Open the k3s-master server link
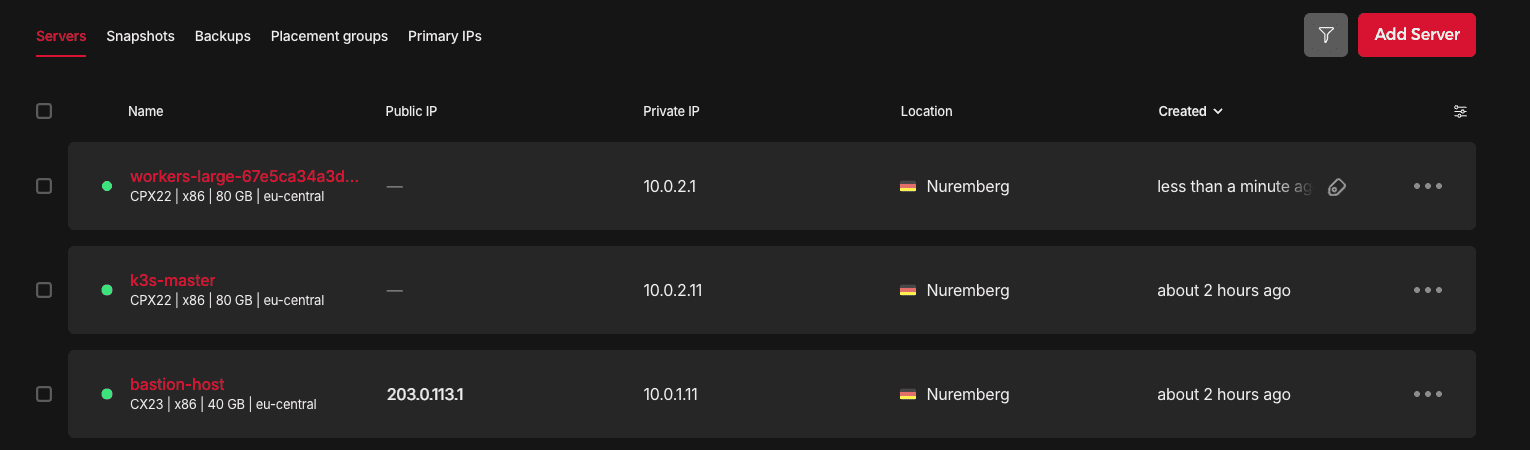Viewport: 1530px width, 450px height. [x=173, y=280]
